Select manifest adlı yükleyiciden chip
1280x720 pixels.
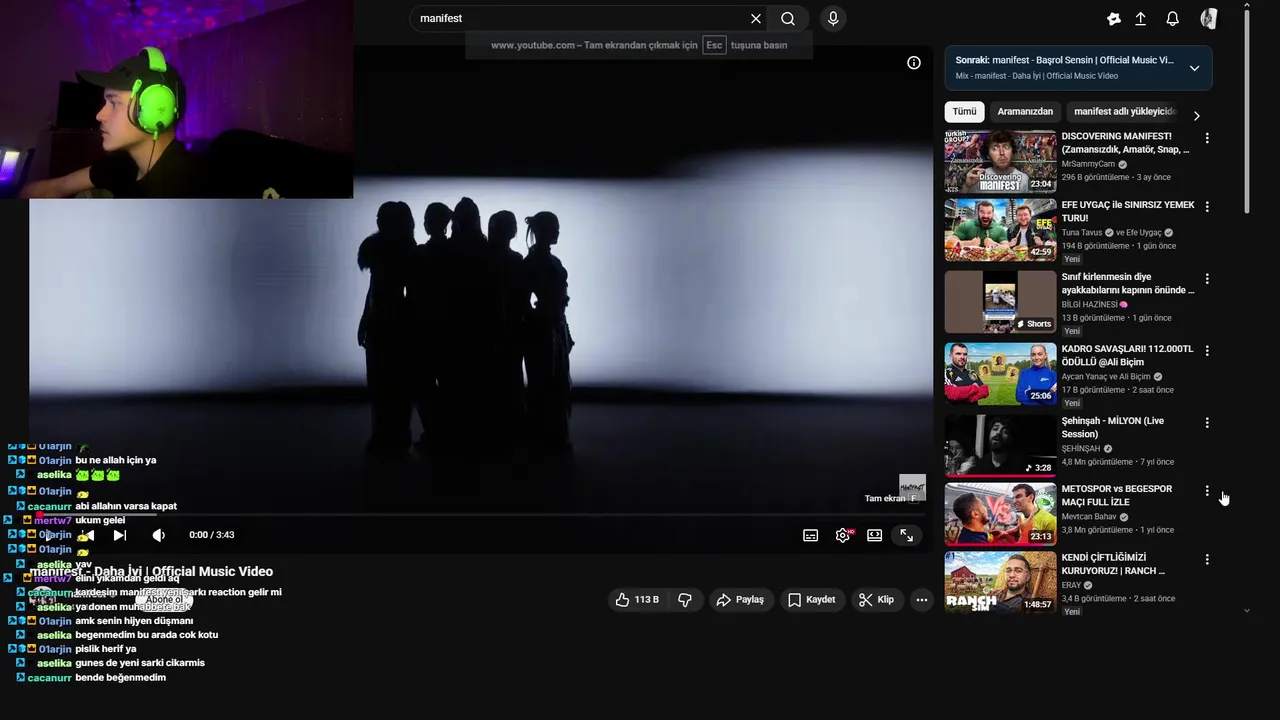[x=1124, y=112]
